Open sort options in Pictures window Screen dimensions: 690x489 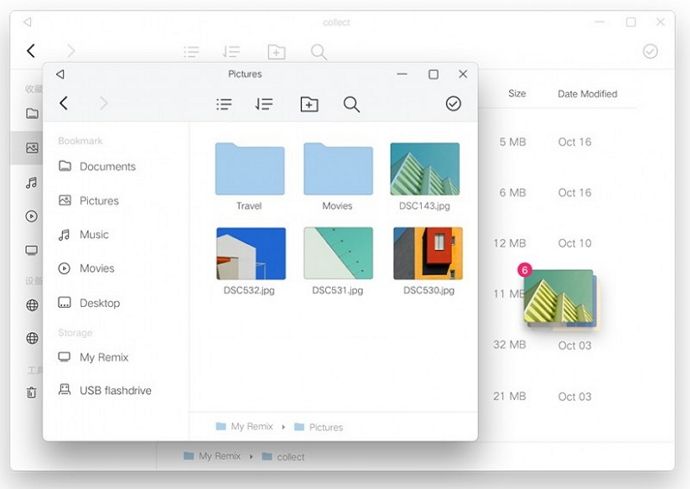coord(264,104)
